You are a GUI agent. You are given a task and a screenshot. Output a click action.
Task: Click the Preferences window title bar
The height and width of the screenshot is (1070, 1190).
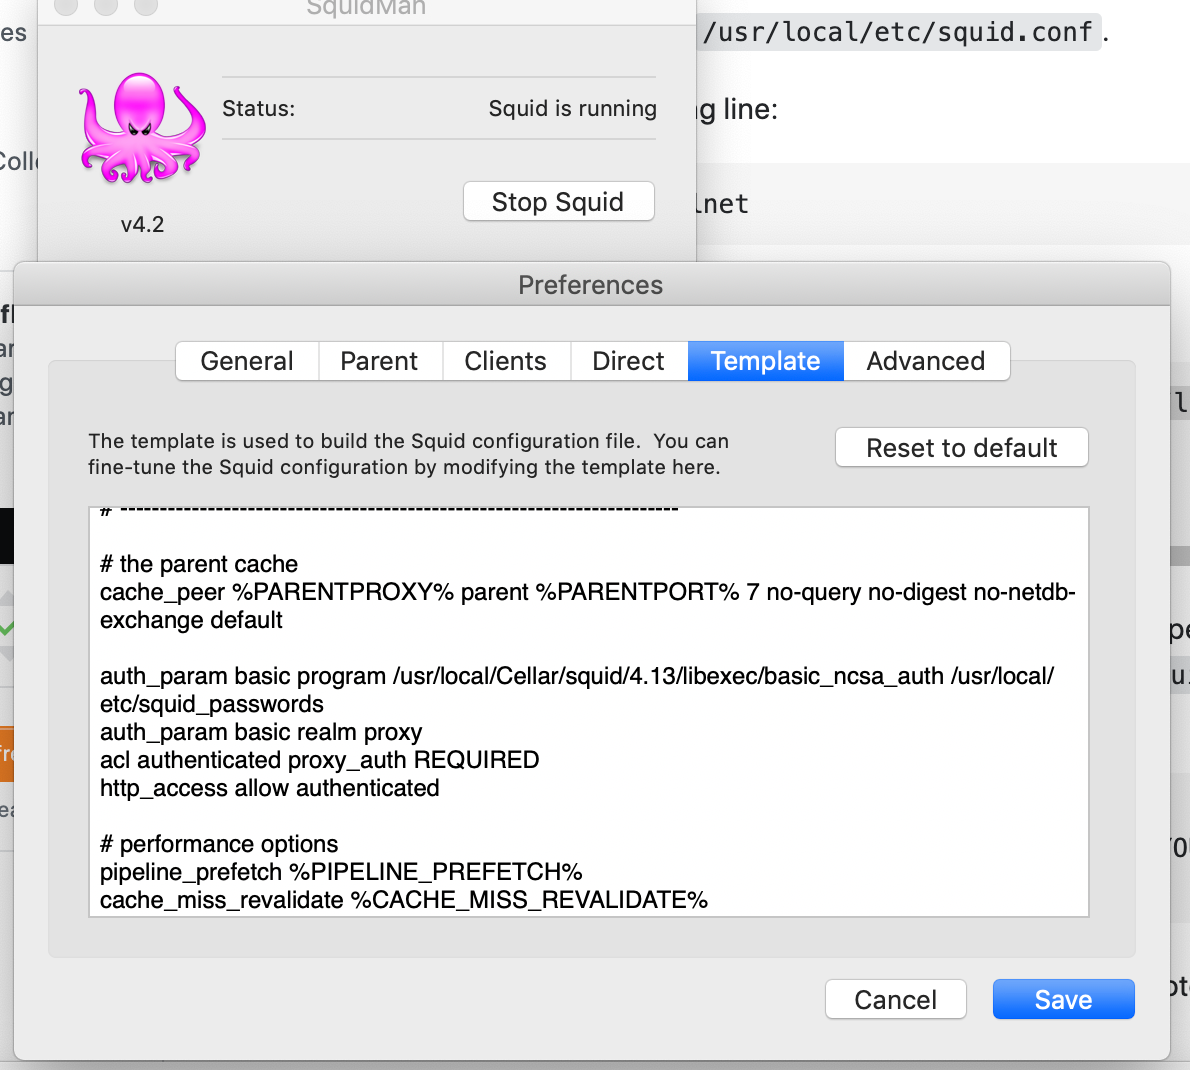coord(591,285)
